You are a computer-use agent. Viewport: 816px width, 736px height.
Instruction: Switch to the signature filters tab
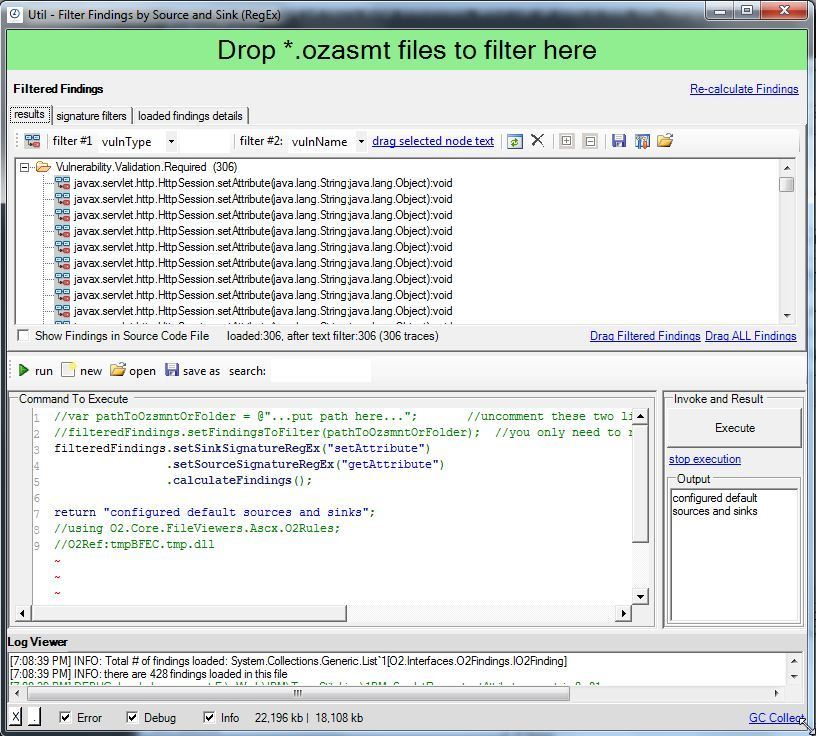(x=91, y=116)
